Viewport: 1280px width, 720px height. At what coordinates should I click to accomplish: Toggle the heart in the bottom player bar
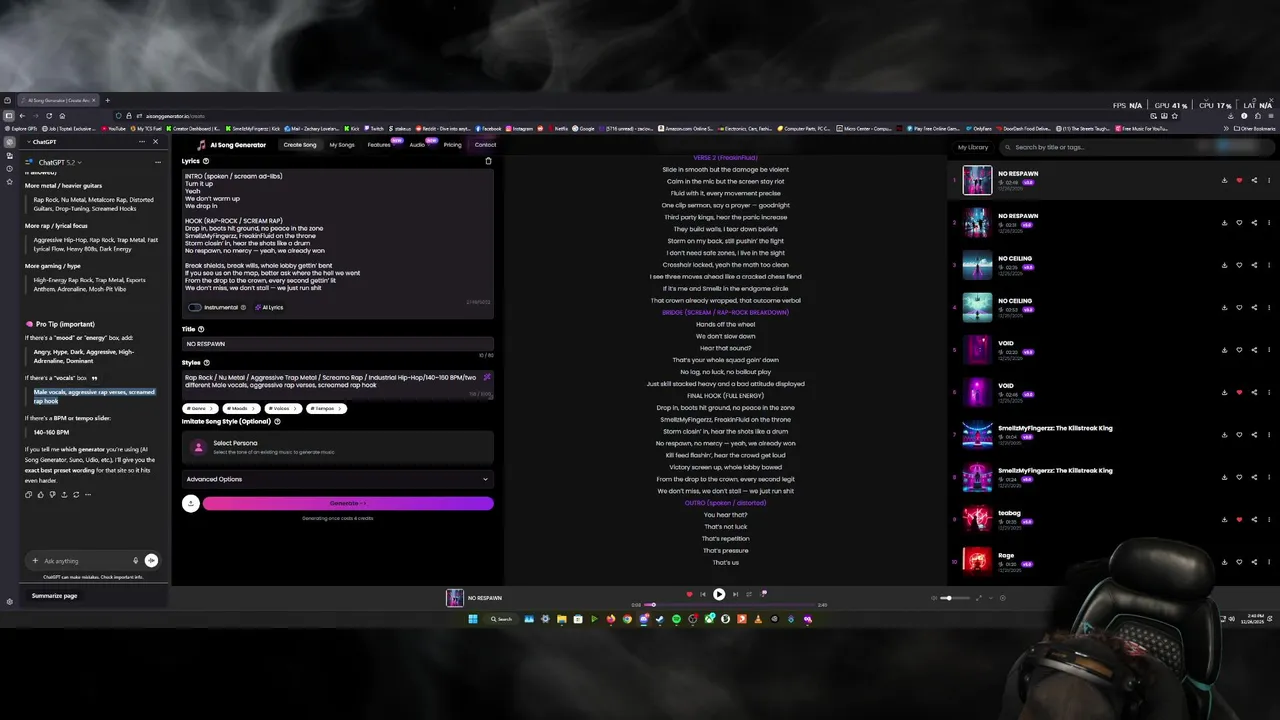pos(688,594)
